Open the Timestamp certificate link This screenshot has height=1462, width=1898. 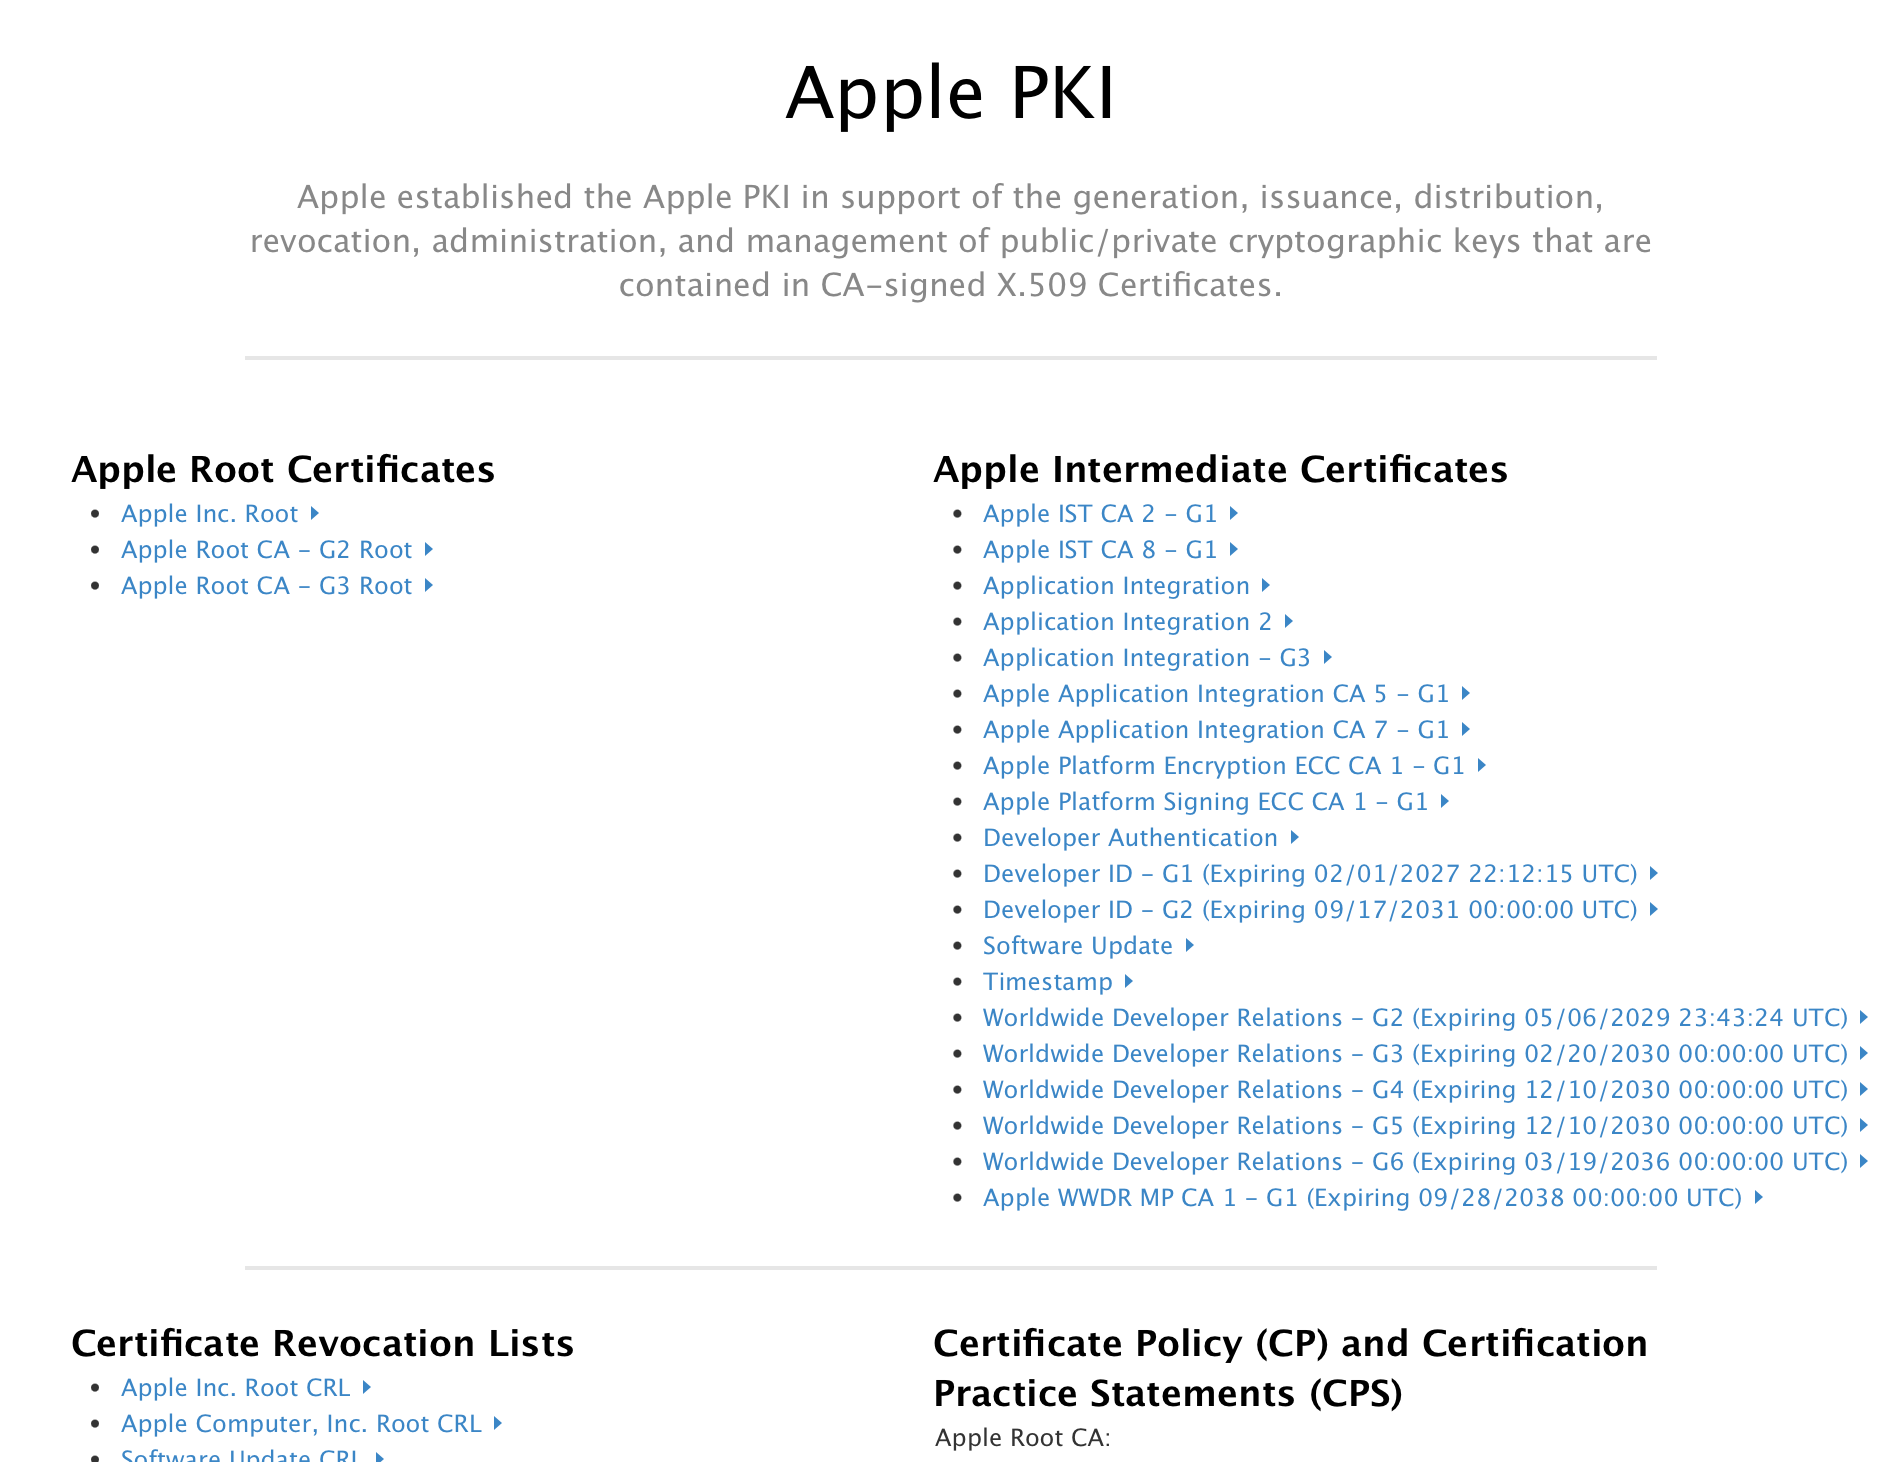pos(1058,982)
